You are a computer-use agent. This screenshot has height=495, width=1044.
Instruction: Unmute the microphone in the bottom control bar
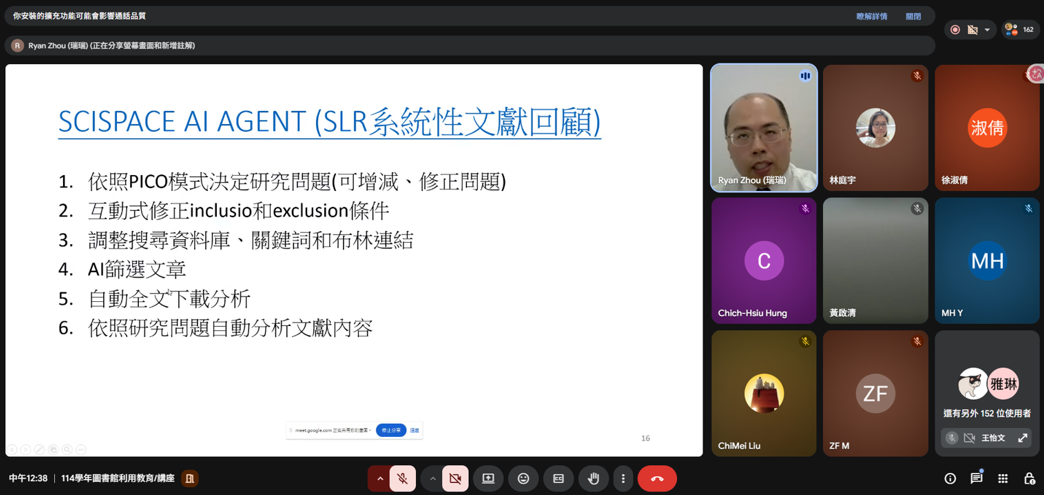tap(403, 478)
